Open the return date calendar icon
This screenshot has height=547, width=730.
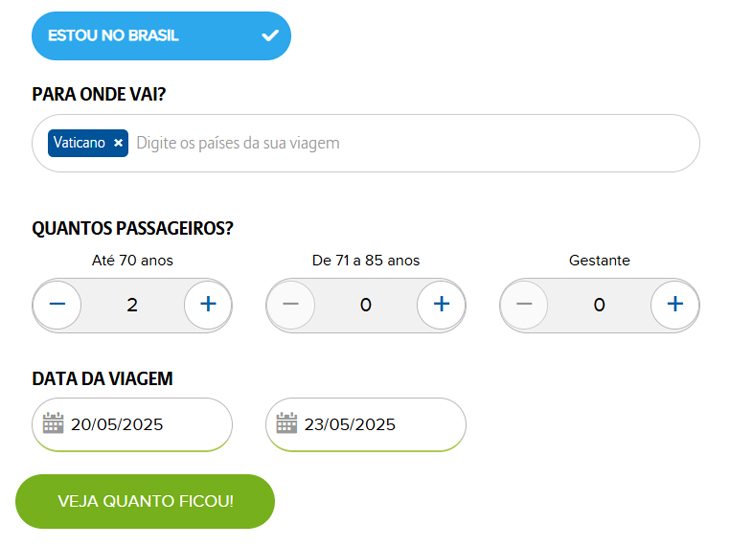pos(286,423)
